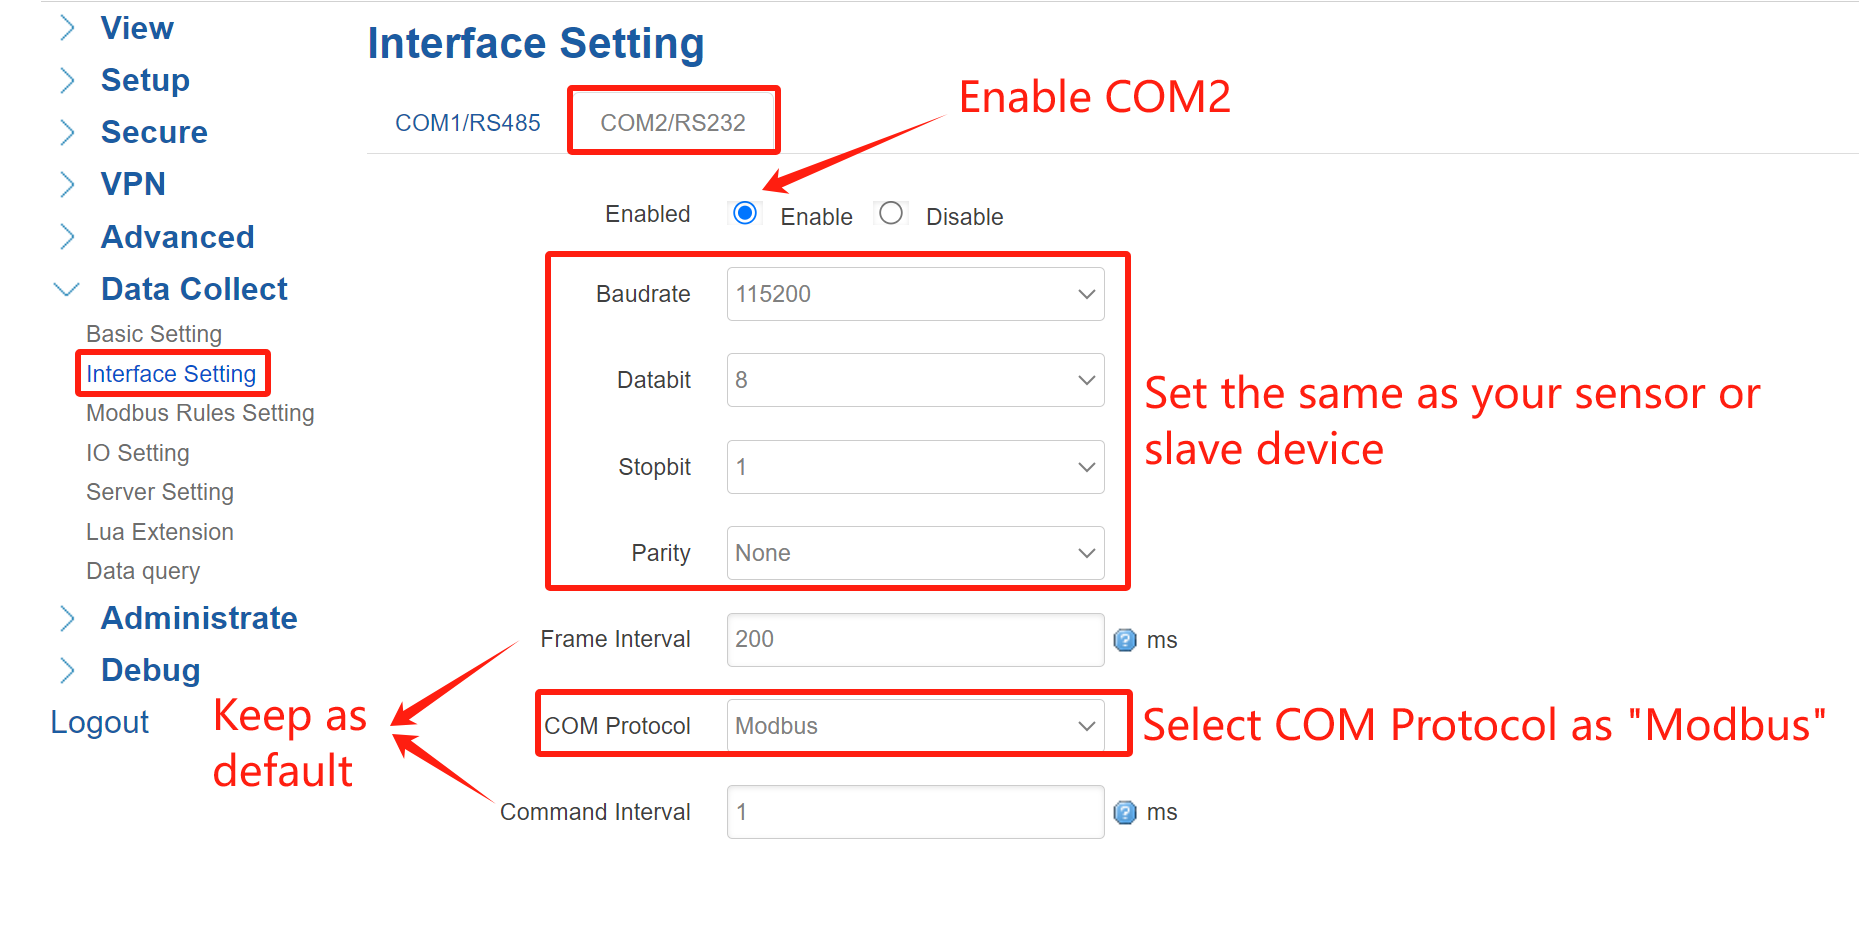The image size is (1859, 925).
Task: Open the Databit dropdown
Action: coord(915,380)
